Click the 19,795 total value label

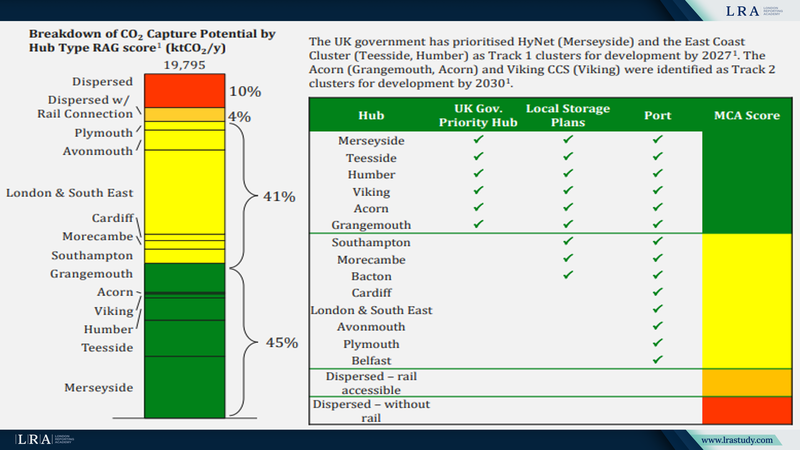point(185,65)
